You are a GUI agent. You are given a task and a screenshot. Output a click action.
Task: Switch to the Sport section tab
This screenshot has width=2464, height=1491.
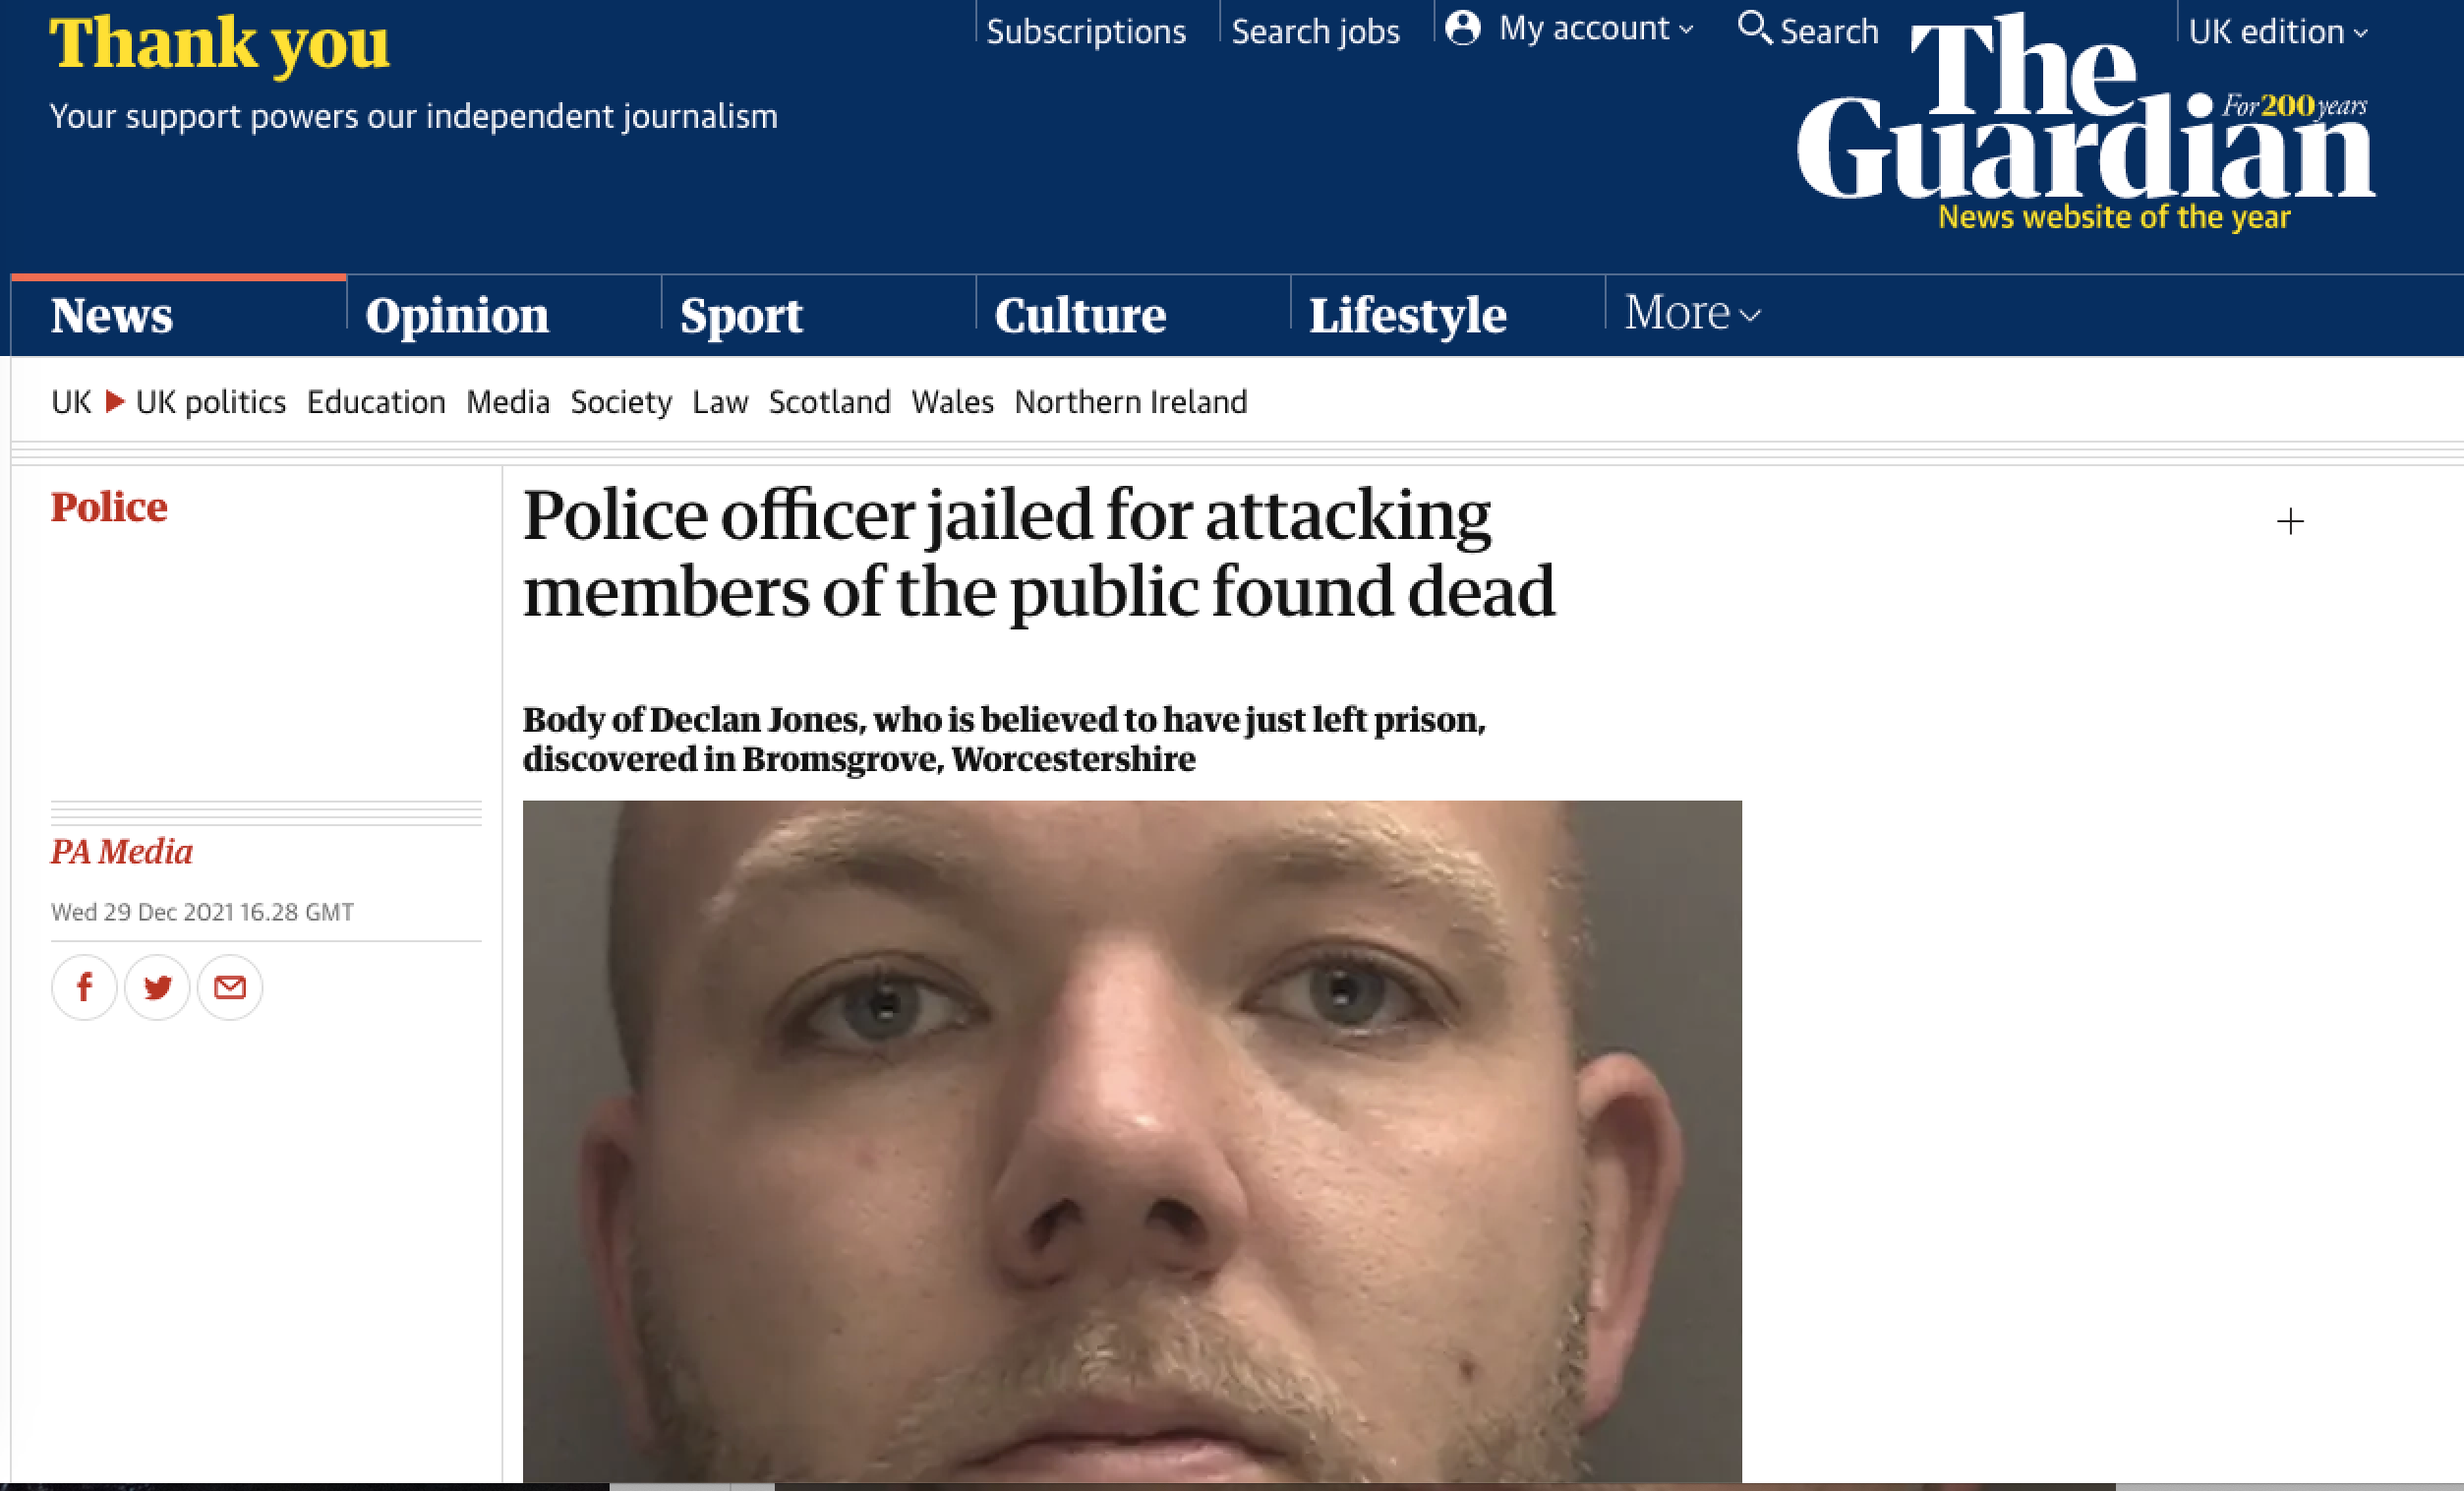point(741,315)
